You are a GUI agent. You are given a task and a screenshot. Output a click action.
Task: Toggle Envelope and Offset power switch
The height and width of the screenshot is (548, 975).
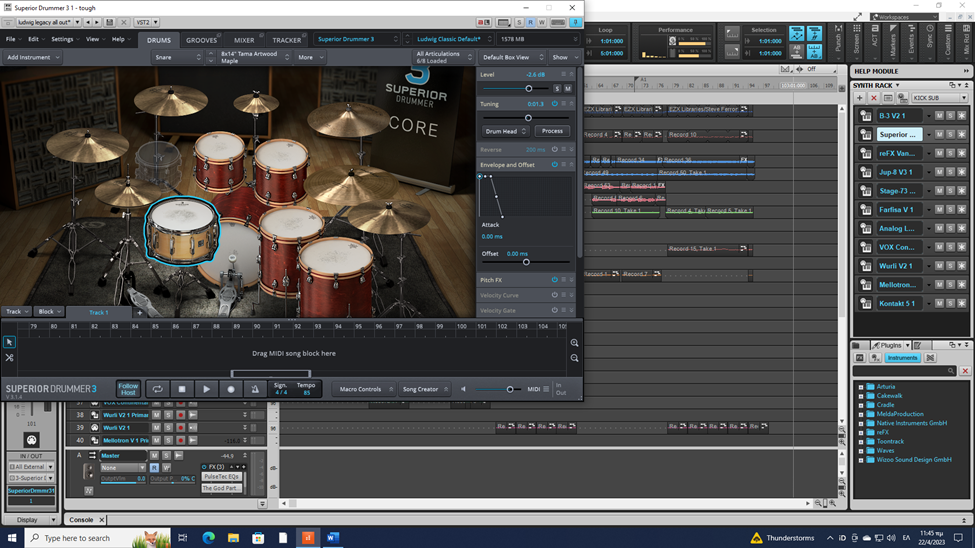(555, 165)
